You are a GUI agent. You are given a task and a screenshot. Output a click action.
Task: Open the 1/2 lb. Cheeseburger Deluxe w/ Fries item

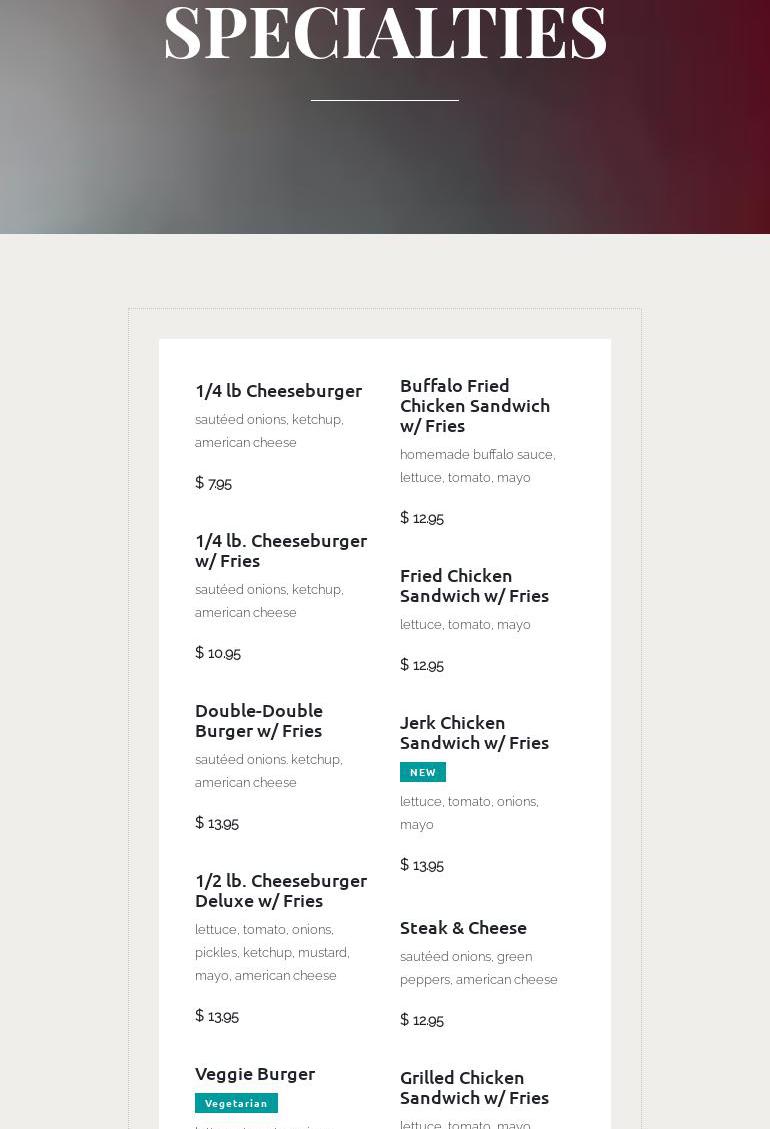(x=281, y=891)
